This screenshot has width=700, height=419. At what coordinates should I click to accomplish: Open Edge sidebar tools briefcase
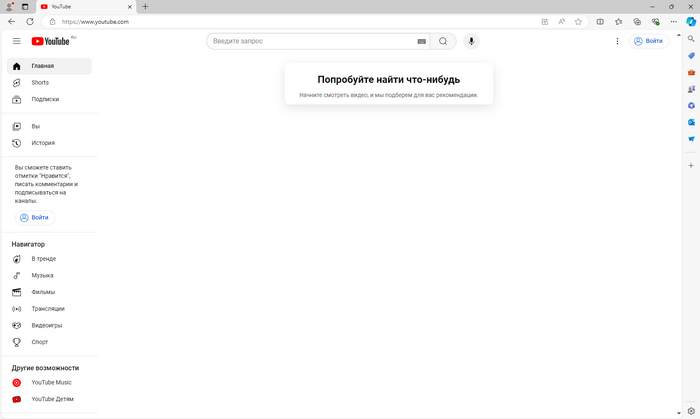(691, 72)
